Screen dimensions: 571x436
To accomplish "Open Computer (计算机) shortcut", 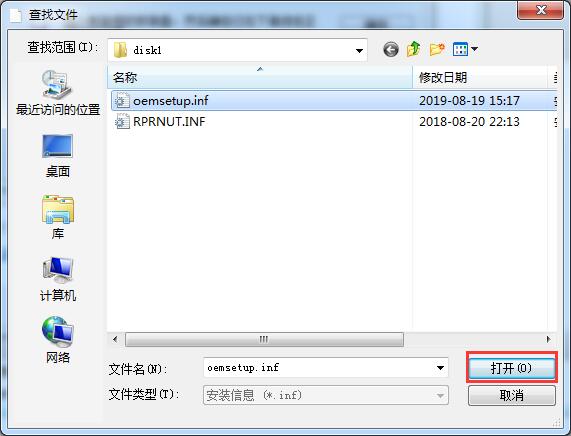I will 58,279.
